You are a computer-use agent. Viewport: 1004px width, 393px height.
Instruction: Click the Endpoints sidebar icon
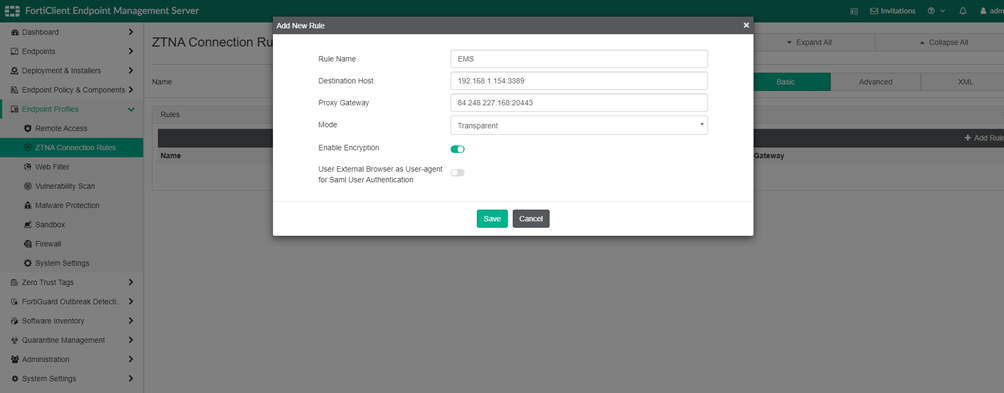[x=15, y=51]
